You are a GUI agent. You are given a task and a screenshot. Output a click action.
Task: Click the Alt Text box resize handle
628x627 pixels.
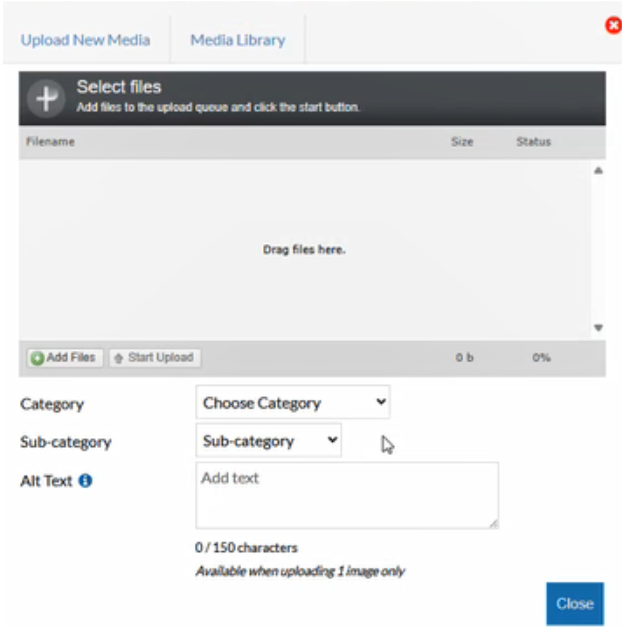493,522
